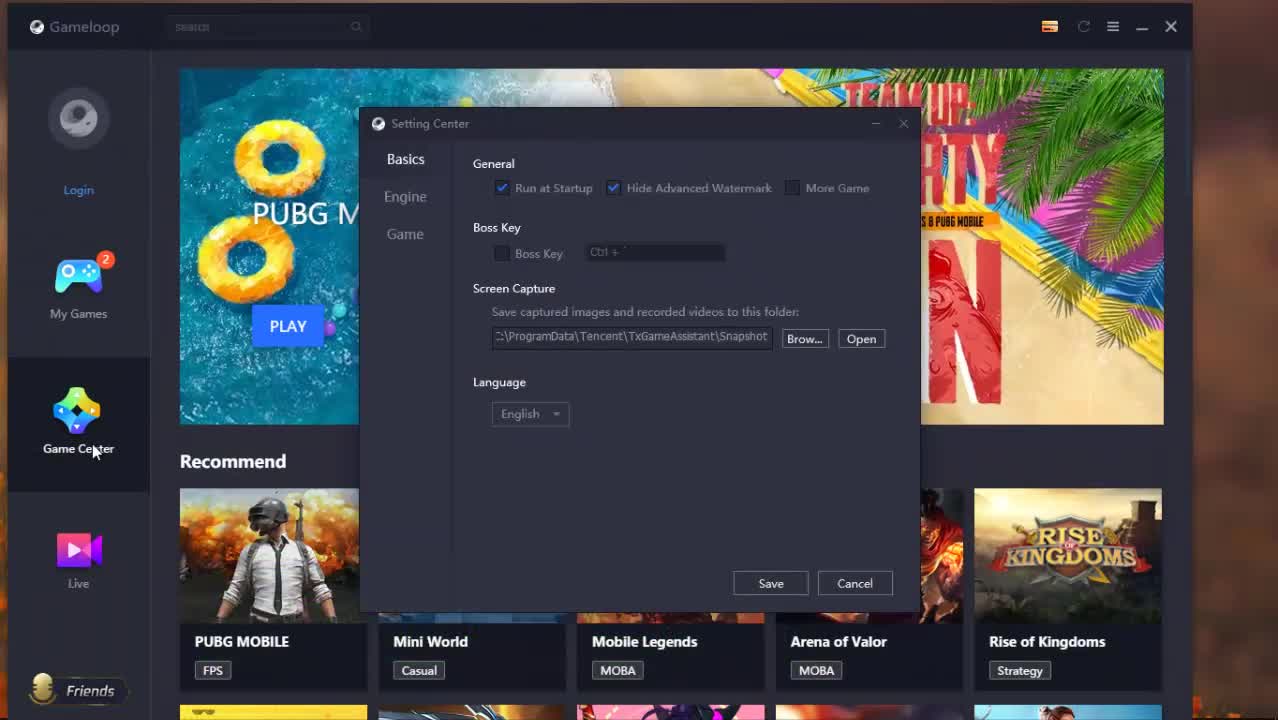1278x720 pixels.
Task: Click the refresh icon in Gameloop title bar
Action: 1083,27
